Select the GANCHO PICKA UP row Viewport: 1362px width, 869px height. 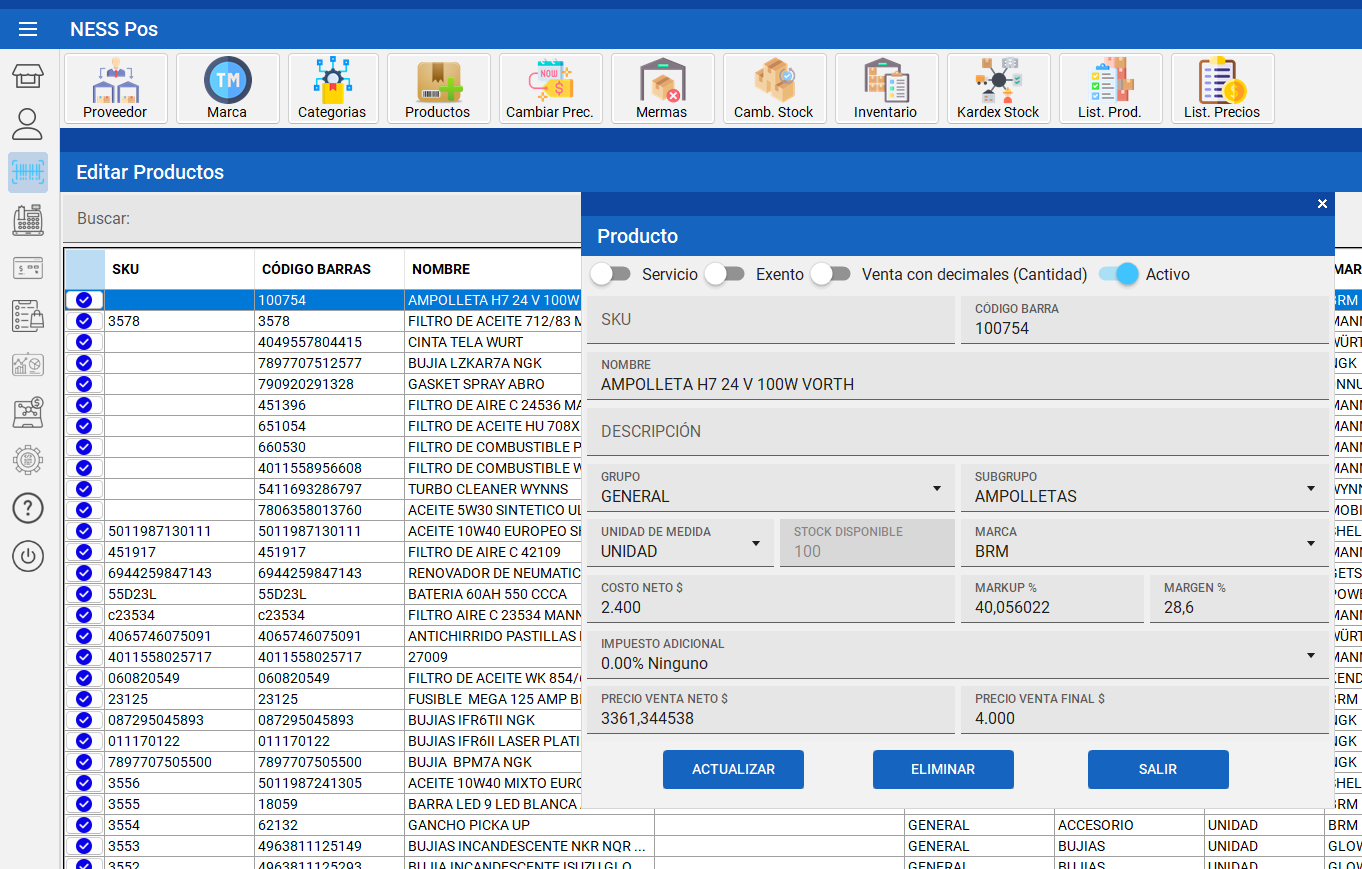click(x=713, y=825)
